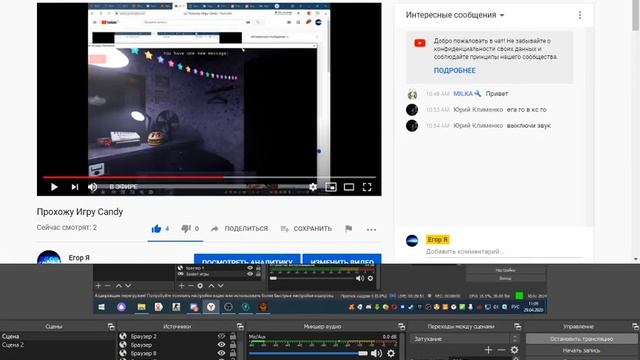Undock the OBS Переходы между сценами panel
The image size is (640, 360).
point(518,326)
